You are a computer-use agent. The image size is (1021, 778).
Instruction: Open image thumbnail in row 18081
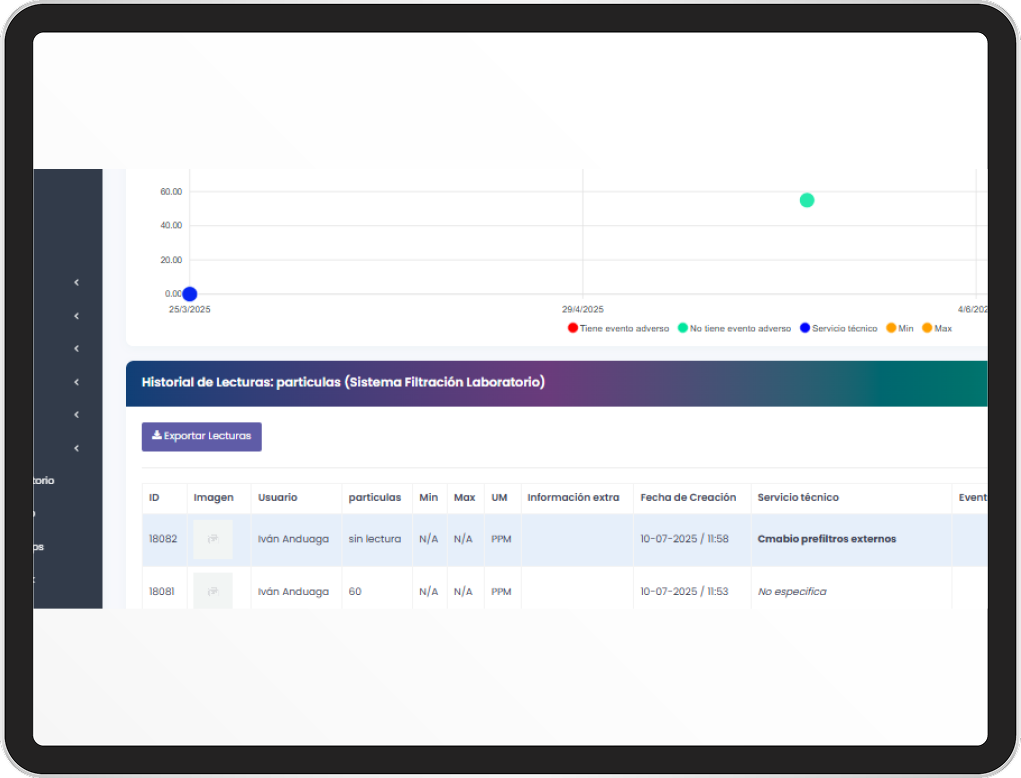[212, 591]
